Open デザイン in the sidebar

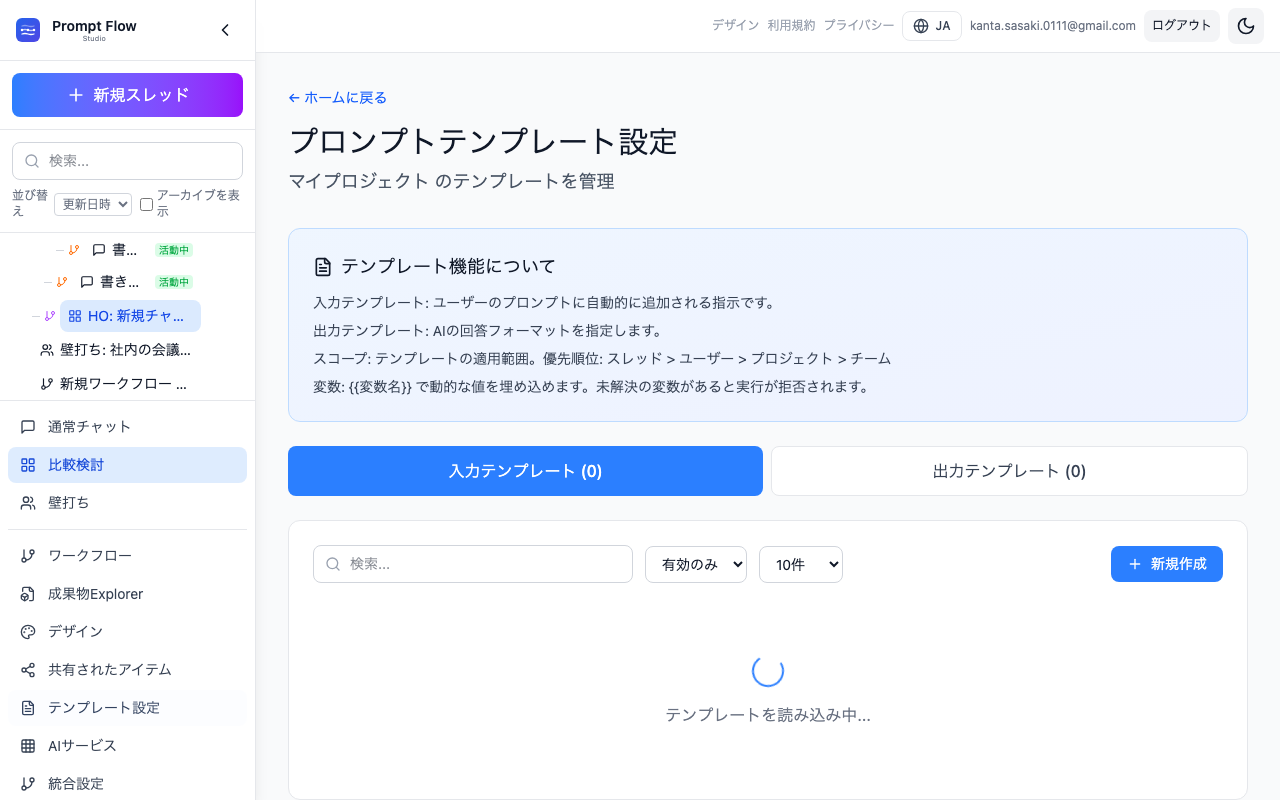point(127,632)
